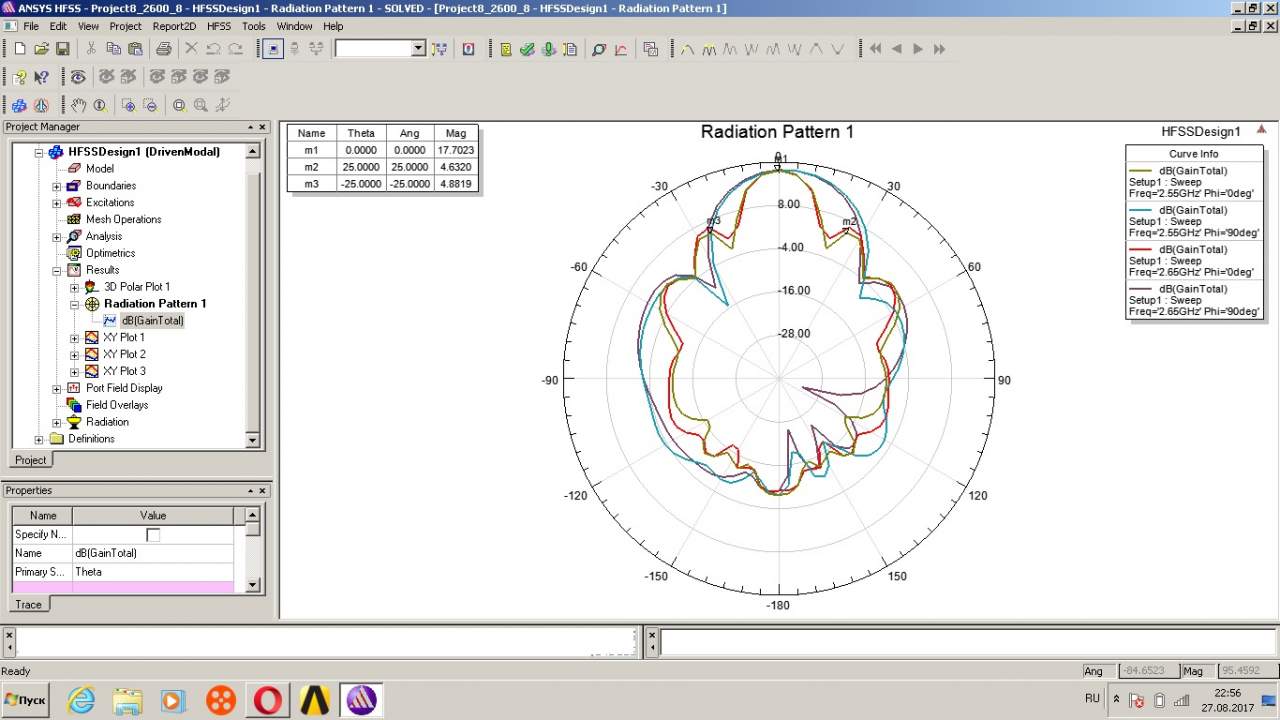Image resolution: width=1280 pixels, height=720 pixels.
Task: Click the Paste clipboard toolbar icon
Action: 135,49
